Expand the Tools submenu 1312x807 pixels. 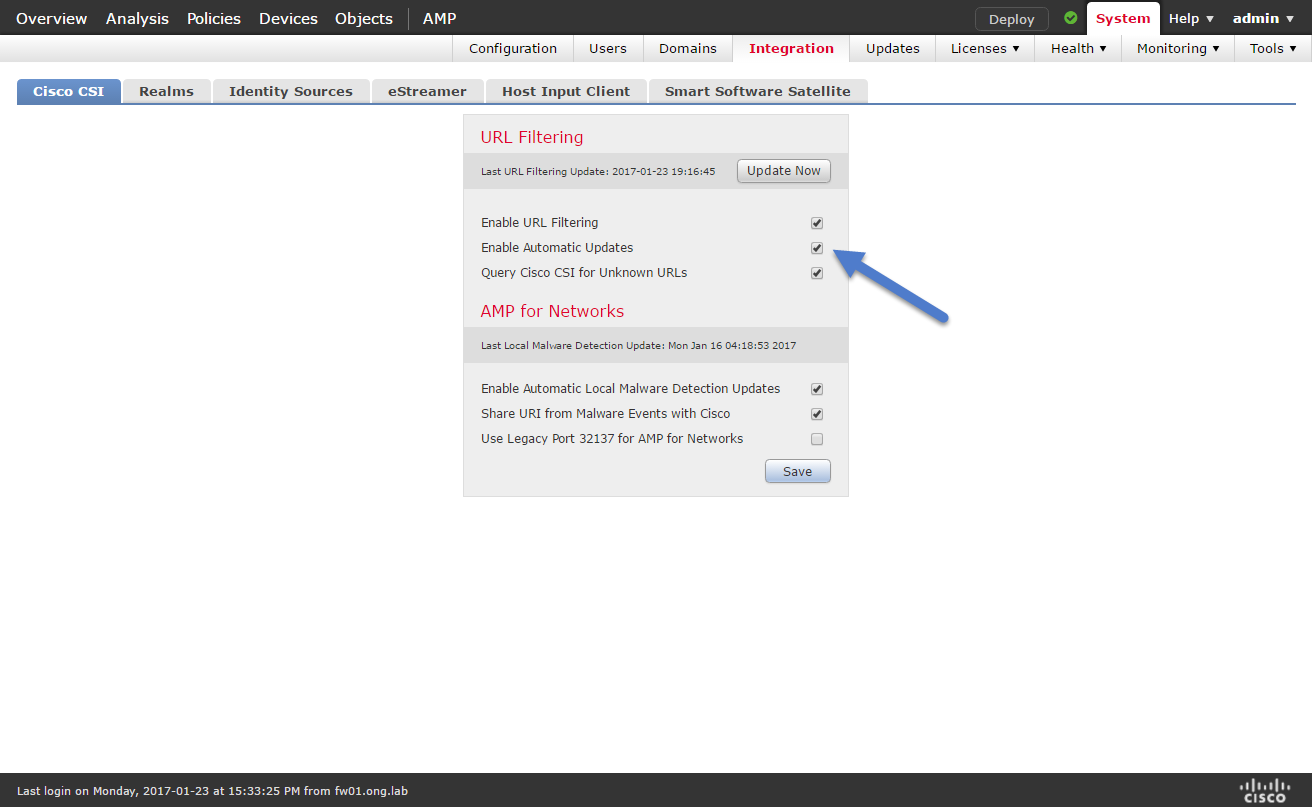(x=1273, y=48)
